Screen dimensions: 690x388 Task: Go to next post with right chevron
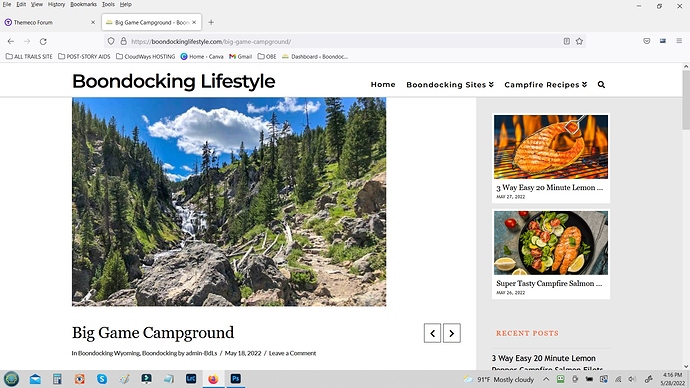point(451,333)
